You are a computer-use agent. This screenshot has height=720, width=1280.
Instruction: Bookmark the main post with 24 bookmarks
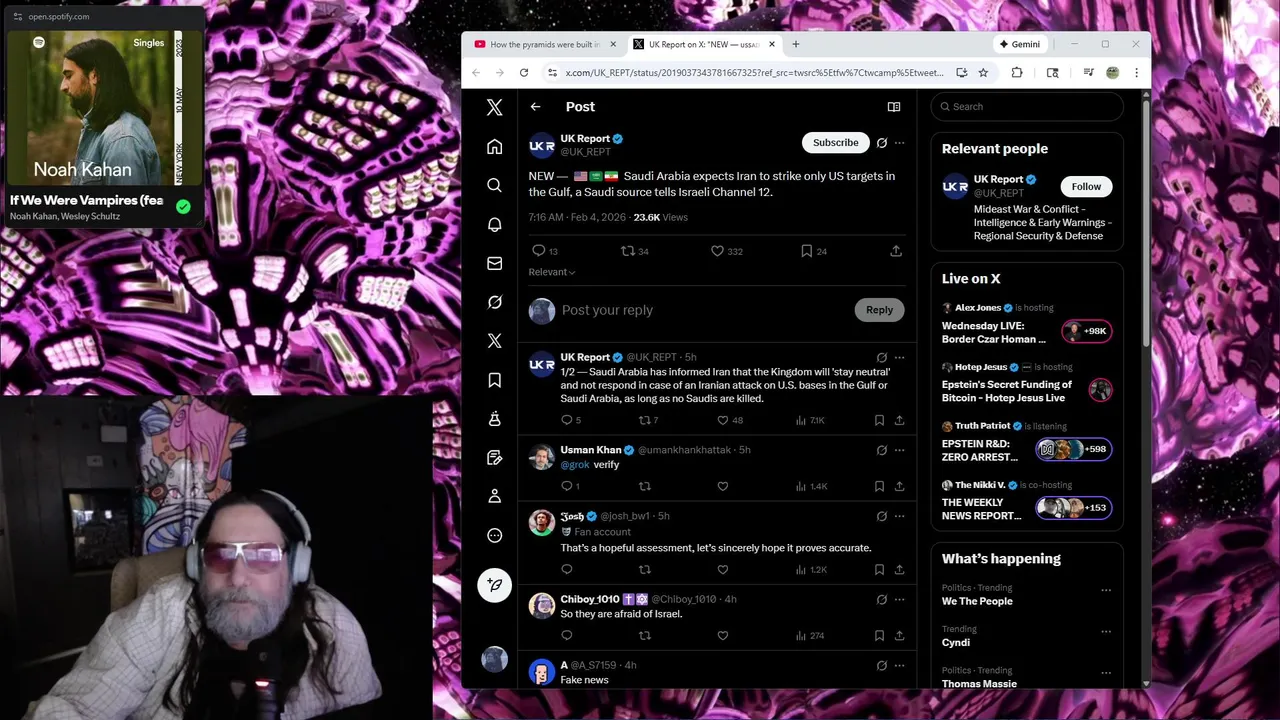813,251
